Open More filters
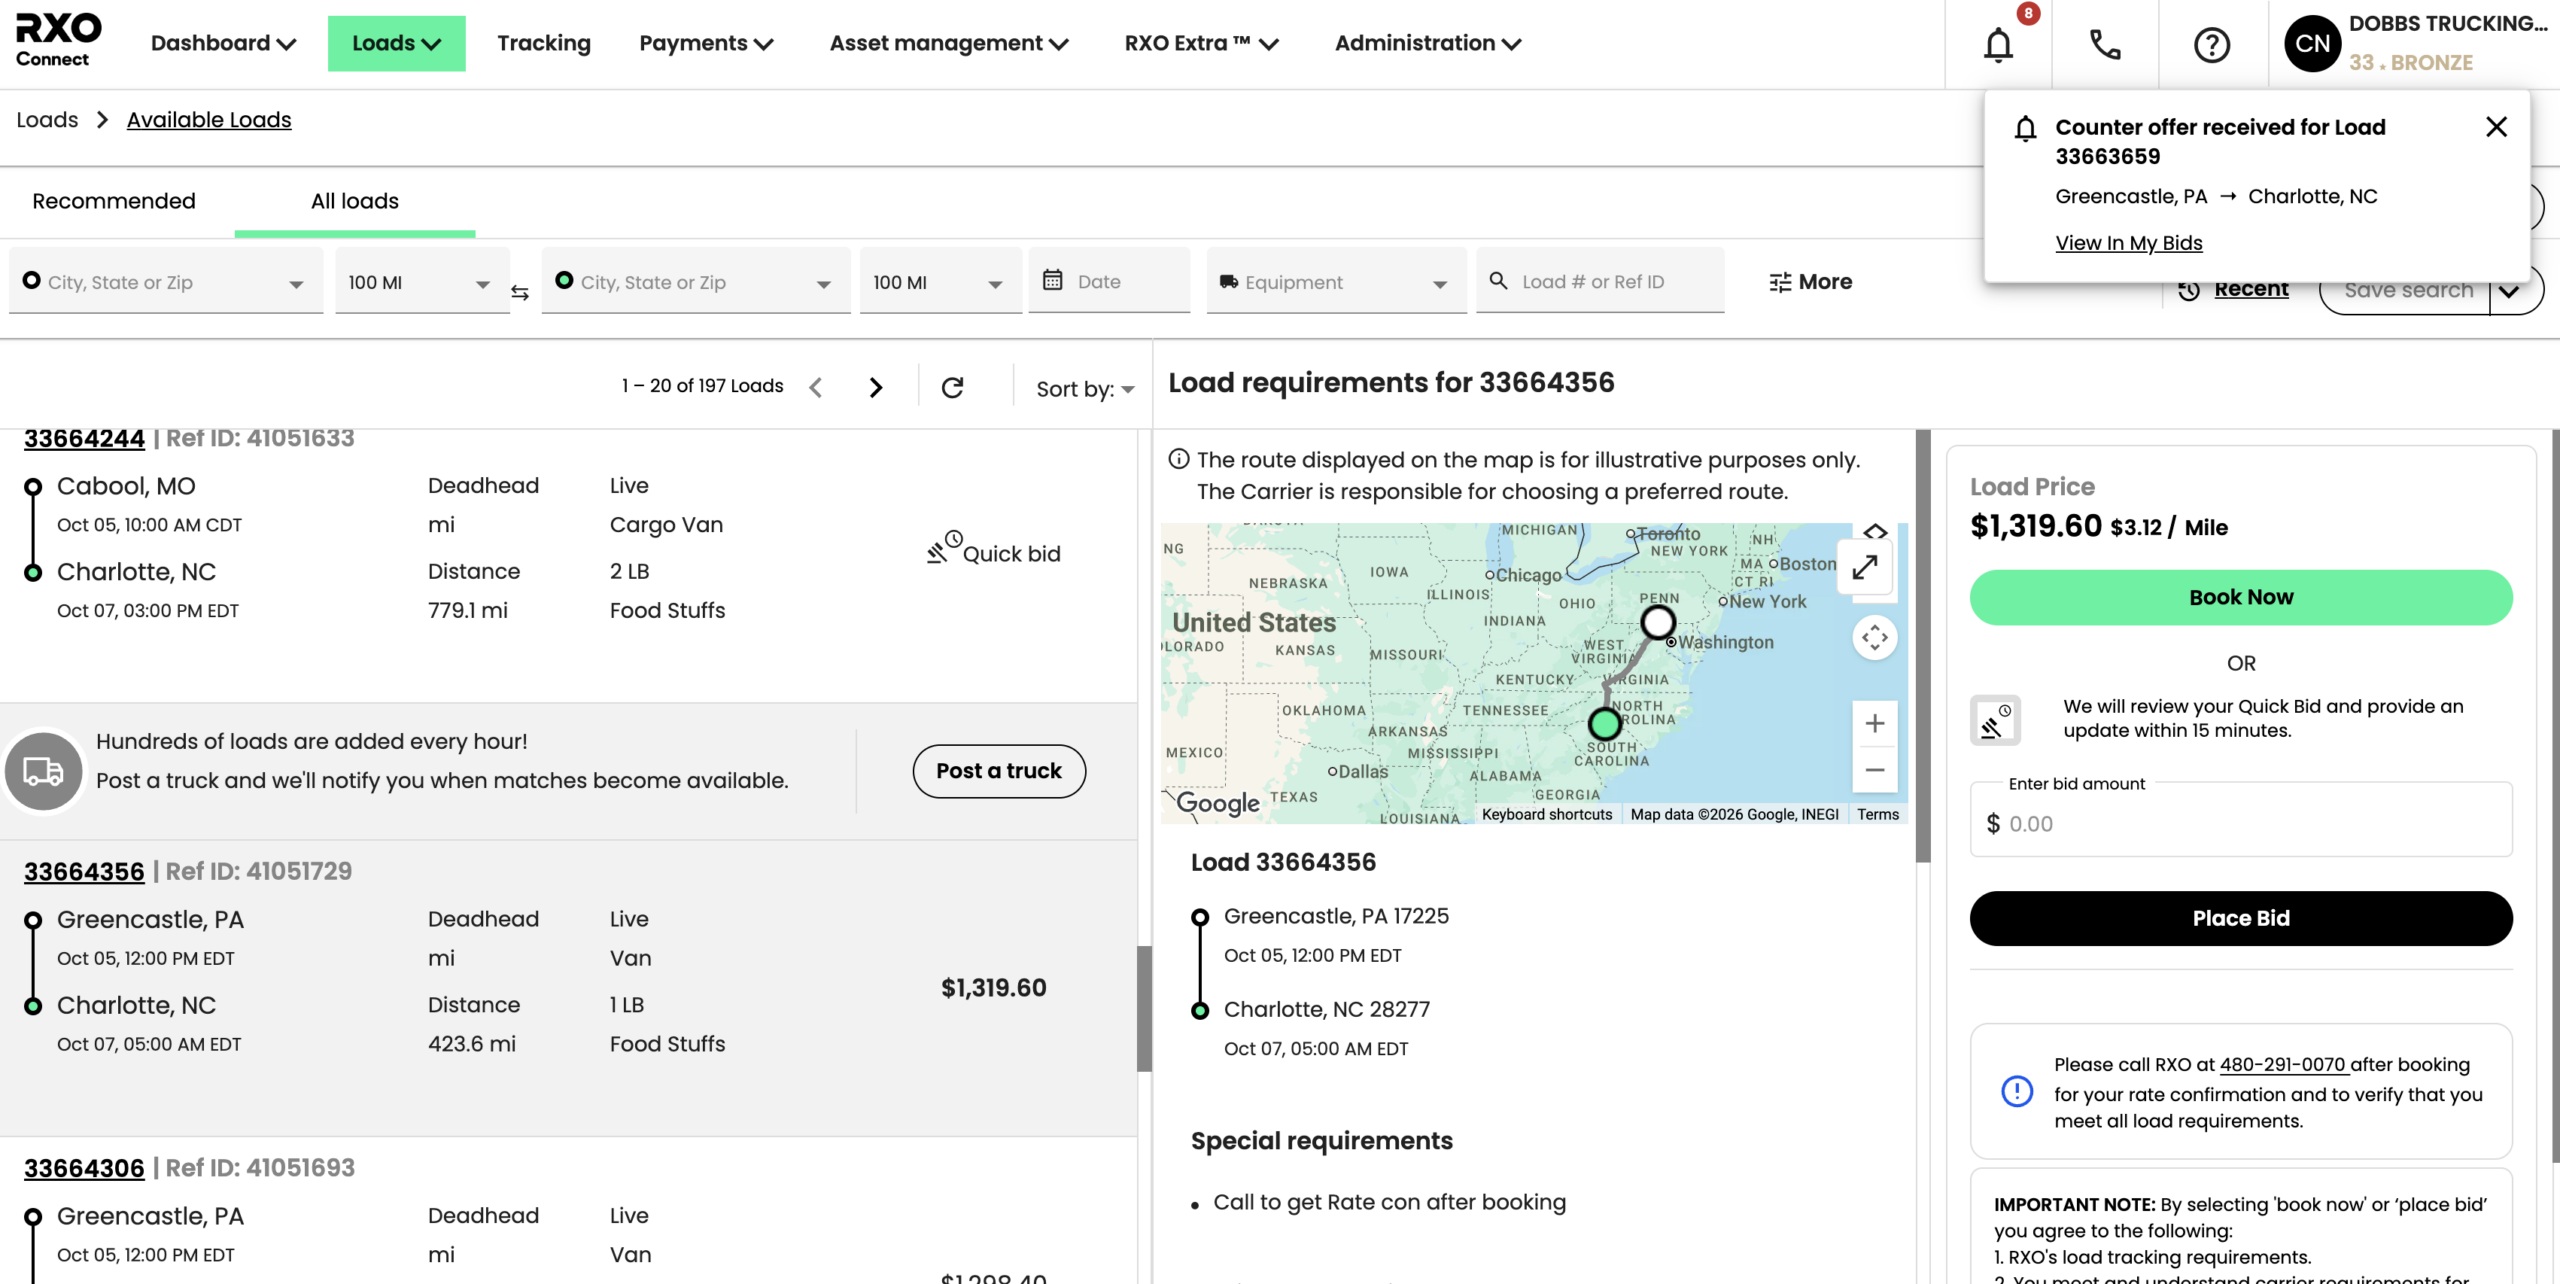 tap(1810, 282)
